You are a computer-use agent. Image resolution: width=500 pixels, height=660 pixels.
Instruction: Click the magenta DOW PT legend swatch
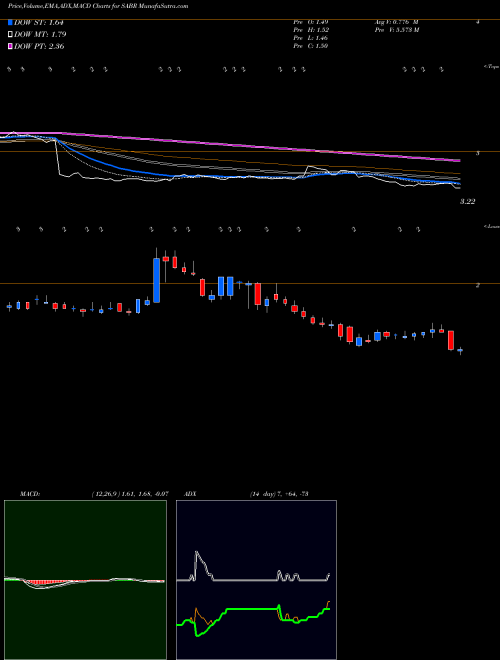(10, 46)
